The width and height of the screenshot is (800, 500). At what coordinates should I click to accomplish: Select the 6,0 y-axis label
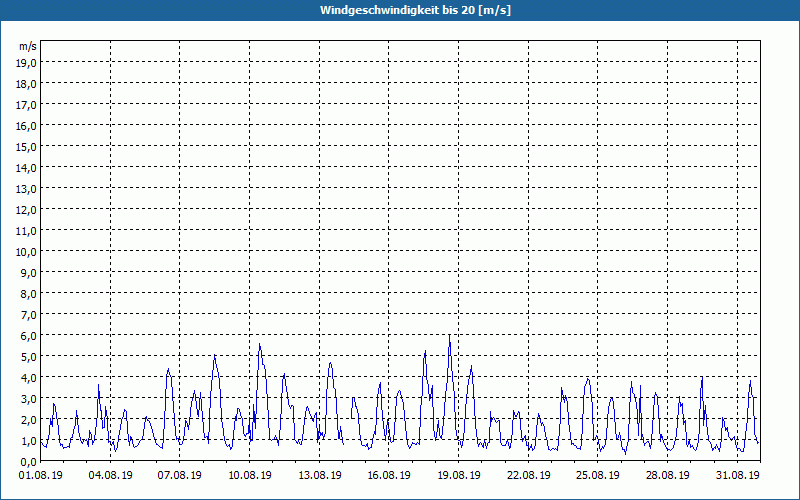click(30, 336)
